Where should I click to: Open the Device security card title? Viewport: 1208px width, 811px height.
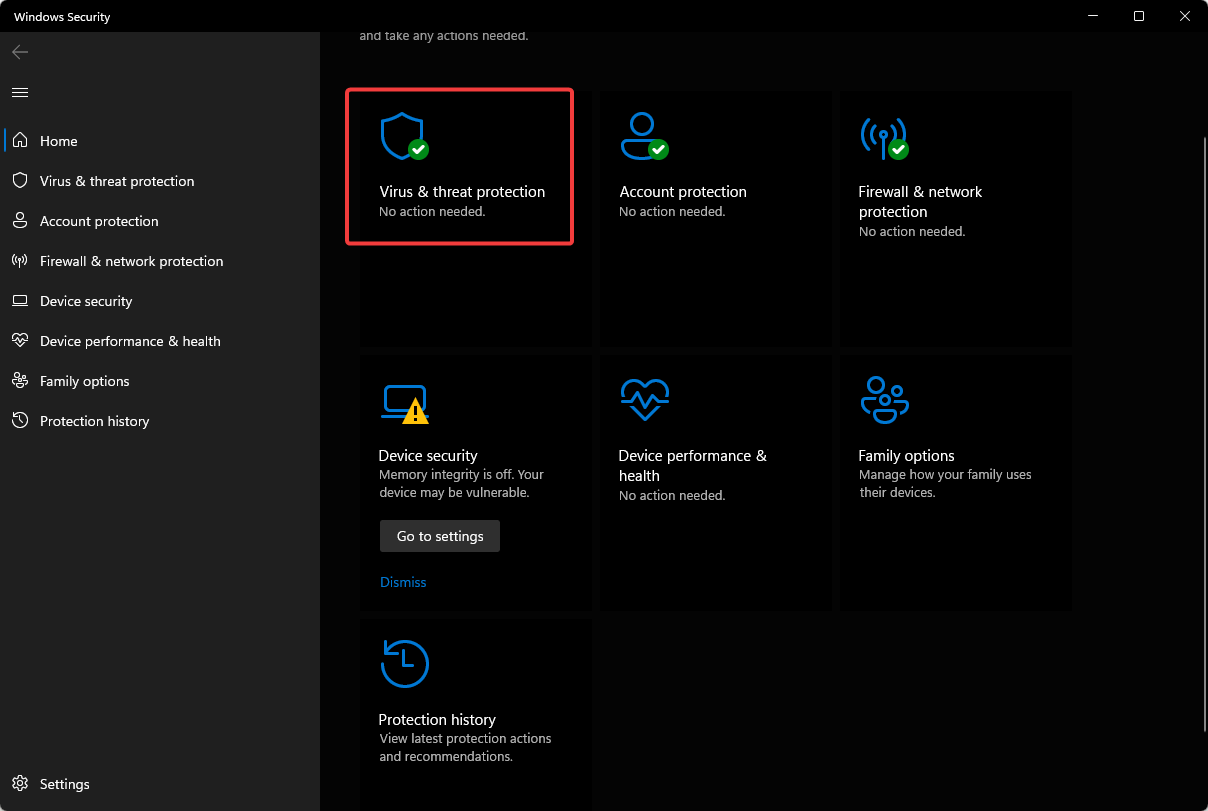click(428, 456)
